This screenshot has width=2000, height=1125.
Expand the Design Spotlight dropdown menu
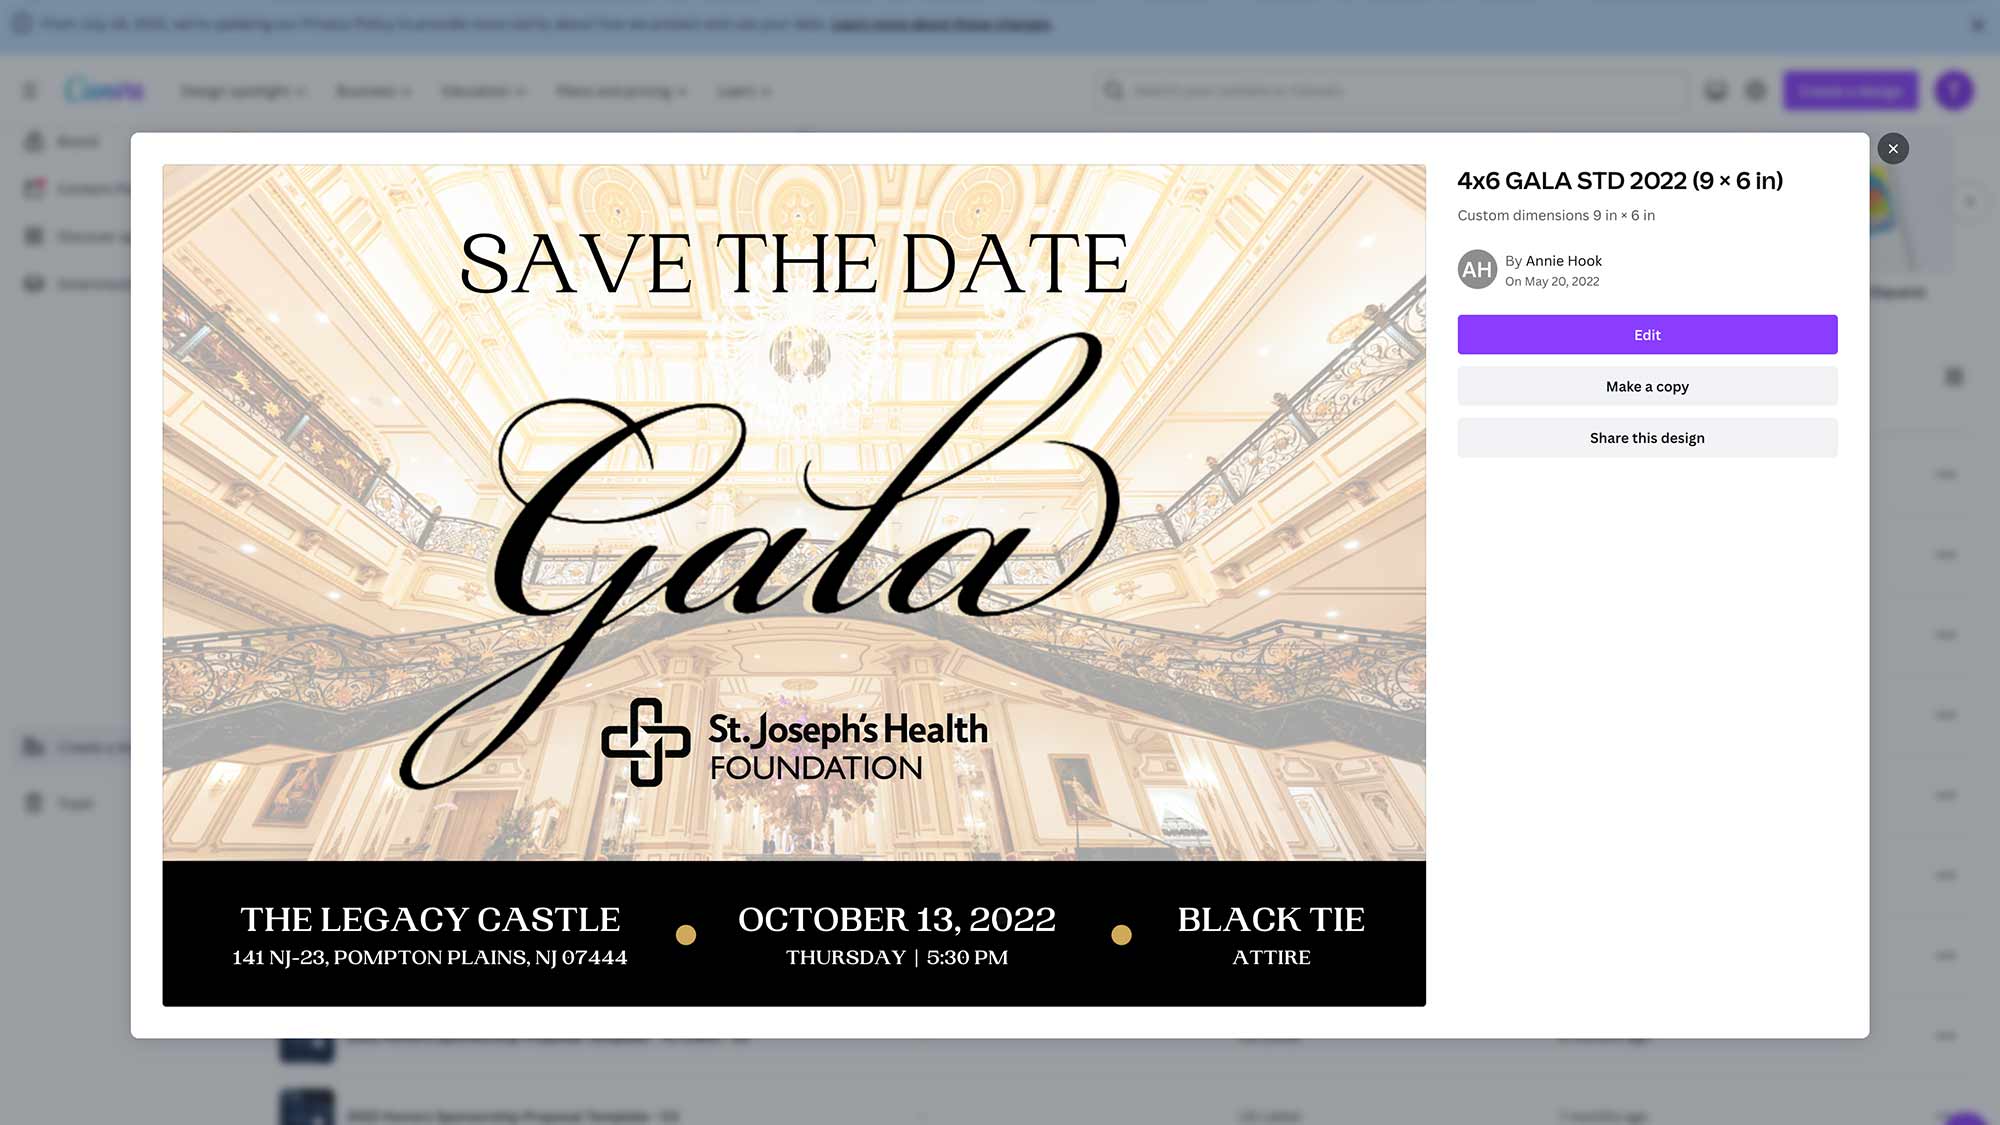(x=242, y=91)
